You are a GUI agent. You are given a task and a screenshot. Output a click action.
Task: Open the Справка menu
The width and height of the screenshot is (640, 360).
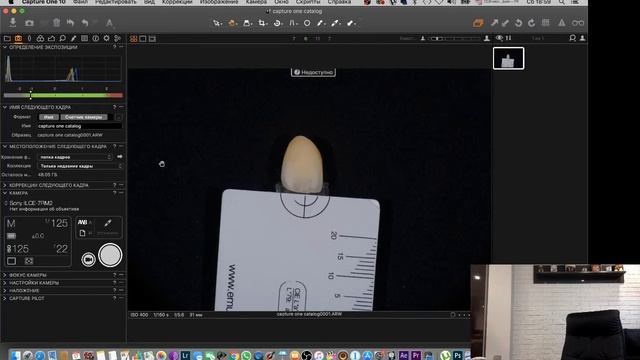(339, 2)
